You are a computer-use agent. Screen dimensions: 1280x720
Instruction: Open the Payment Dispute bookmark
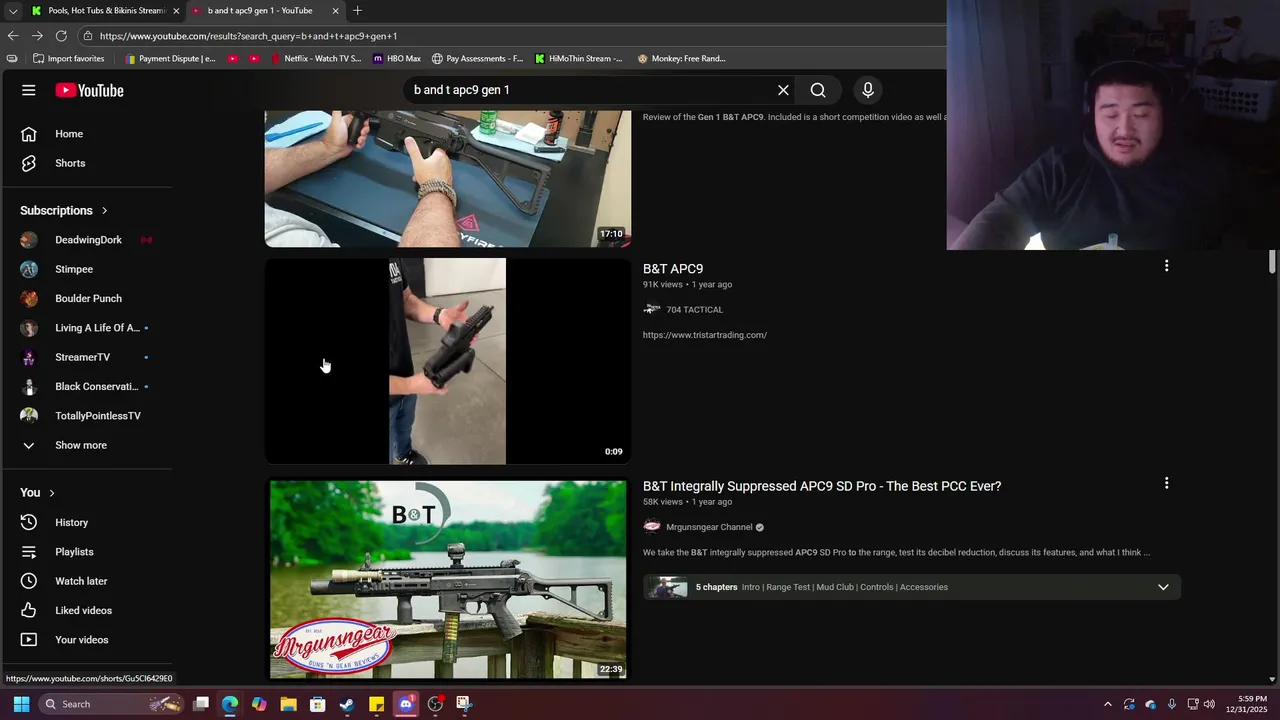pyautogui.click(x=170, y=58)
